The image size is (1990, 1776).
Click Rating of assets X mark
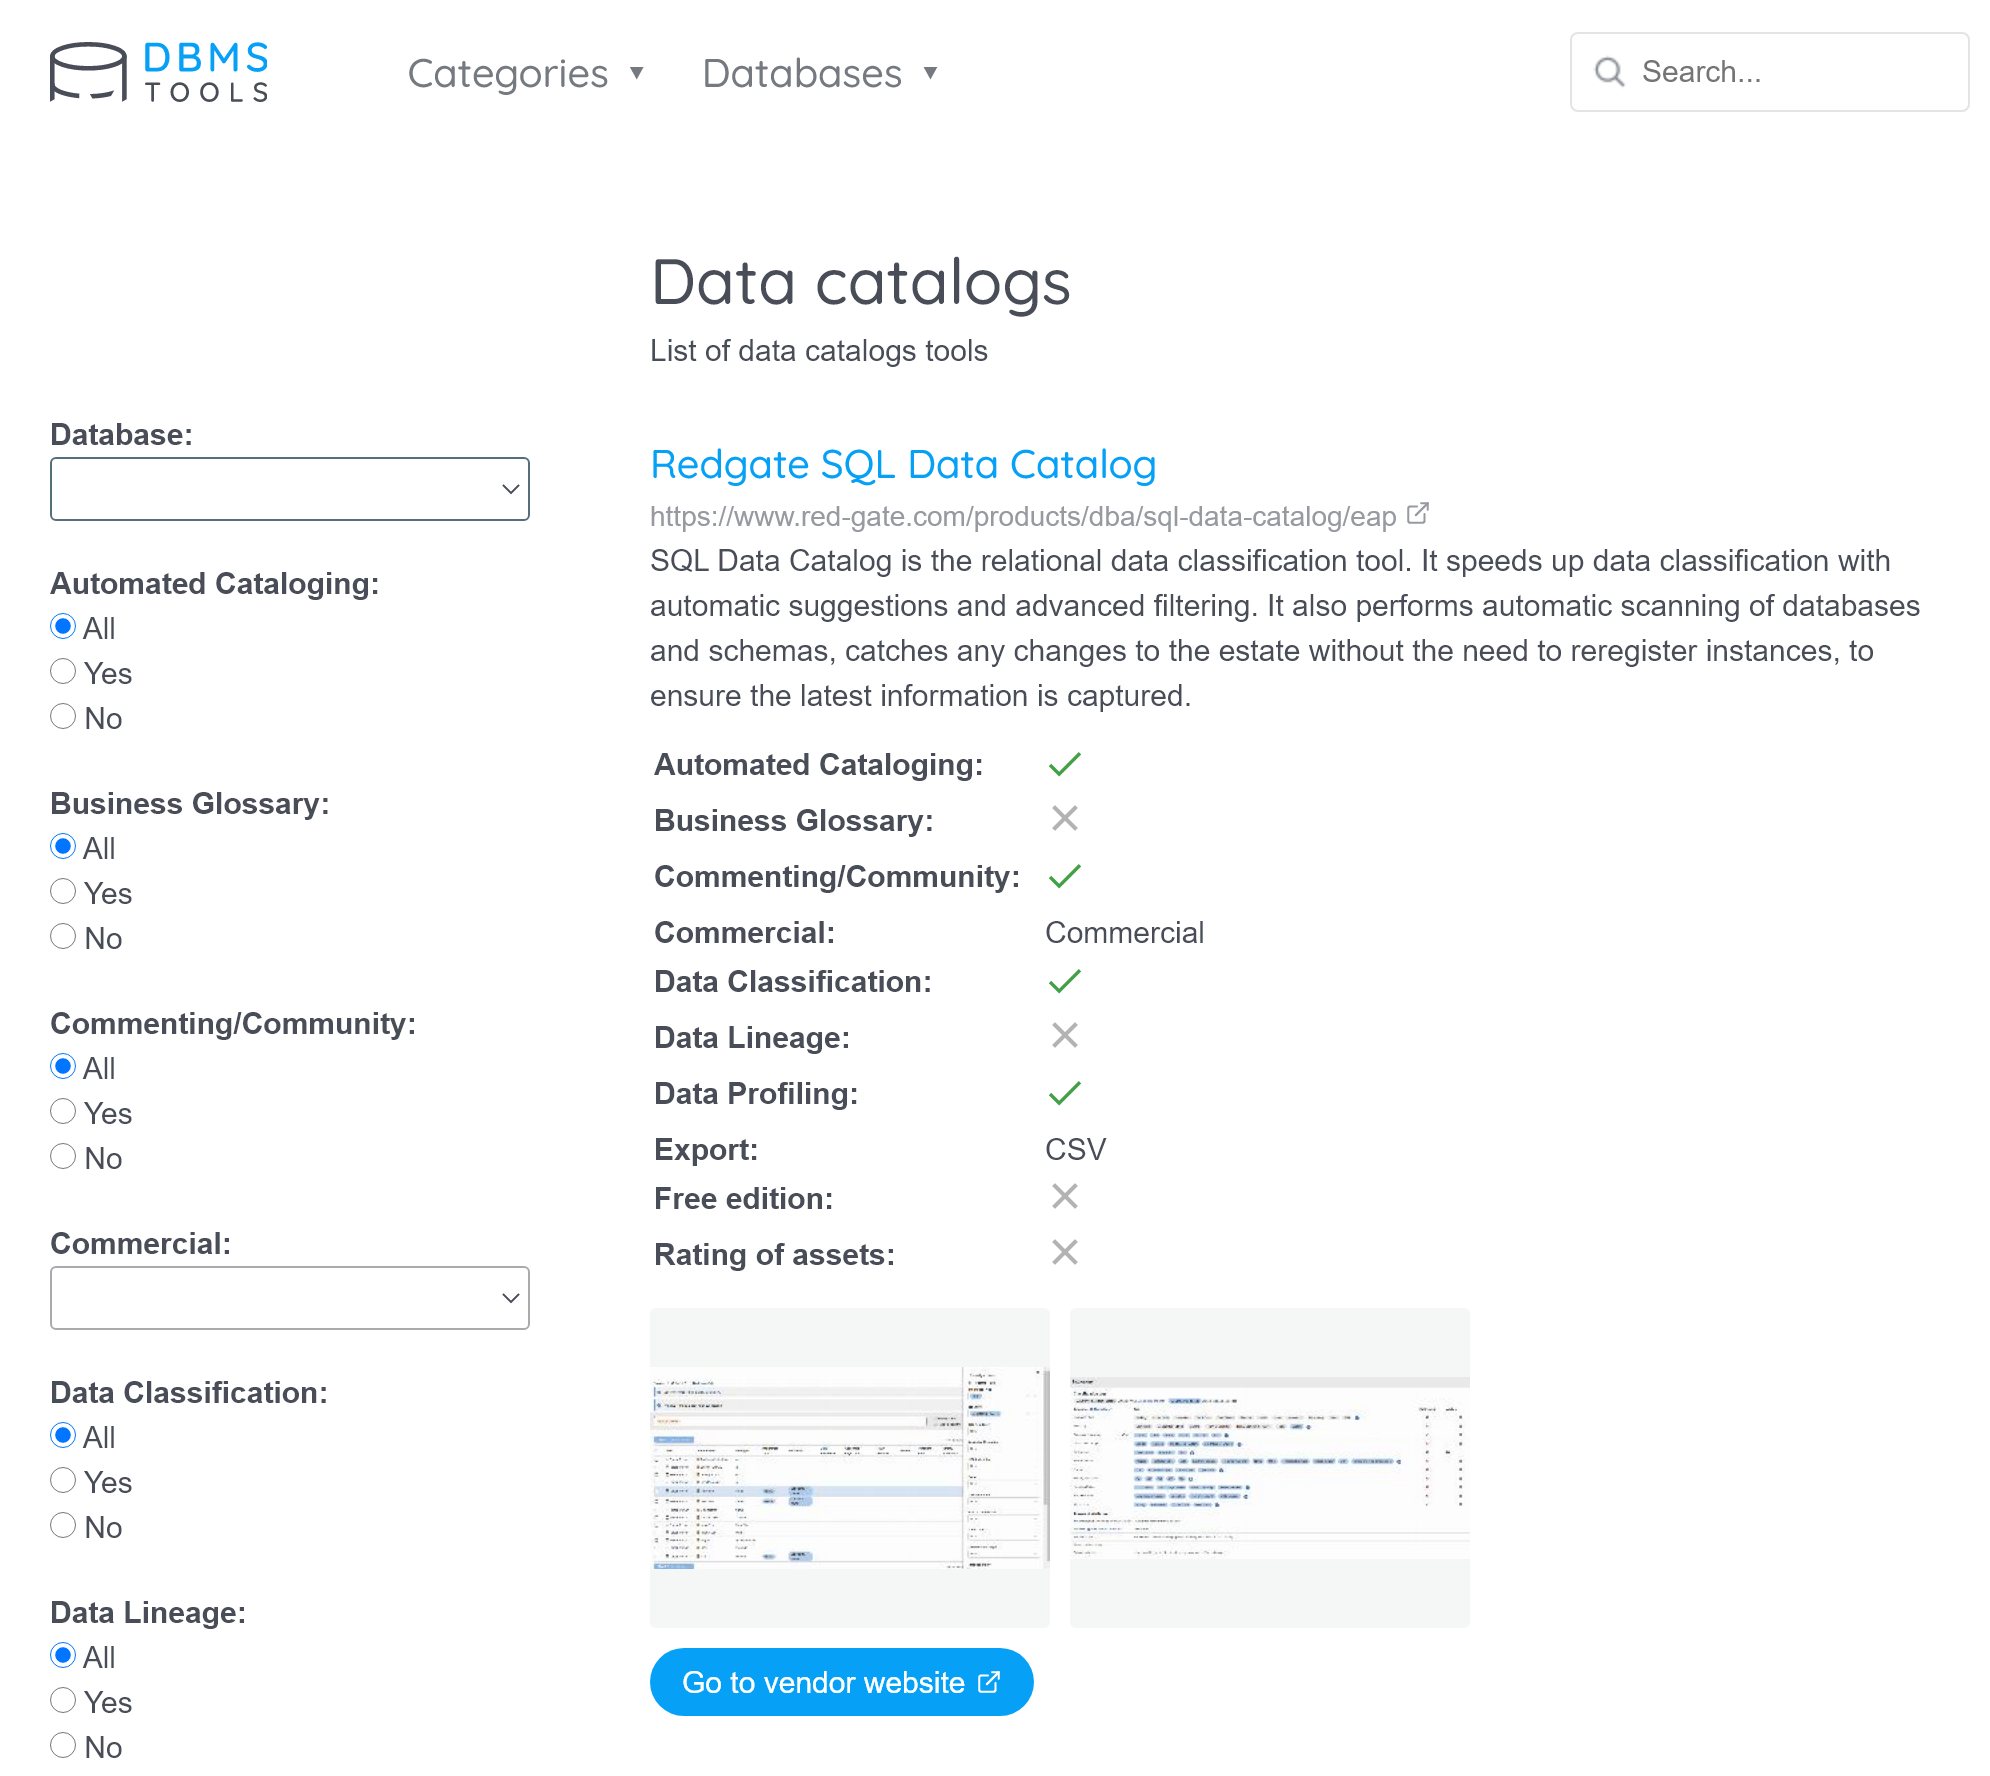click(x=1064, y=1253)
